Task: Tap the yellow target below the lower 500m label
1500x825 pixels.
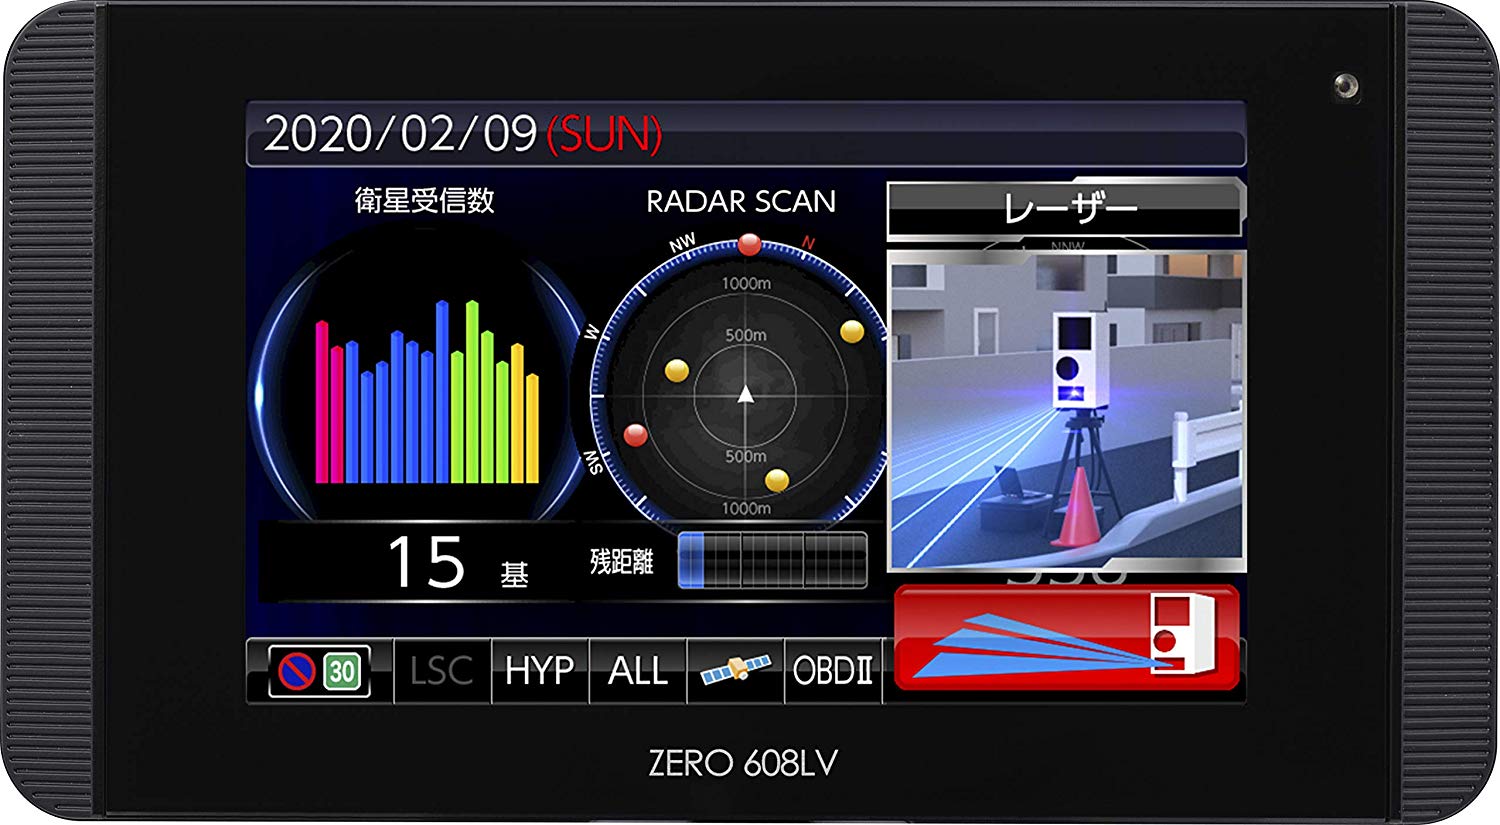Action: [777, 480]
